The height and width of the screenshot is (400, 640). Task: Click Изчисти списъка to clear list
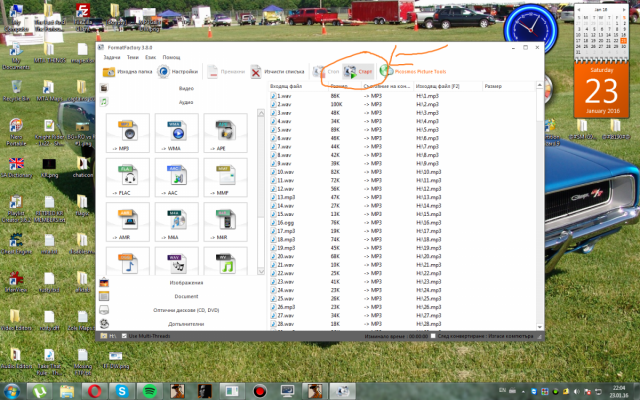click(276, 72)
